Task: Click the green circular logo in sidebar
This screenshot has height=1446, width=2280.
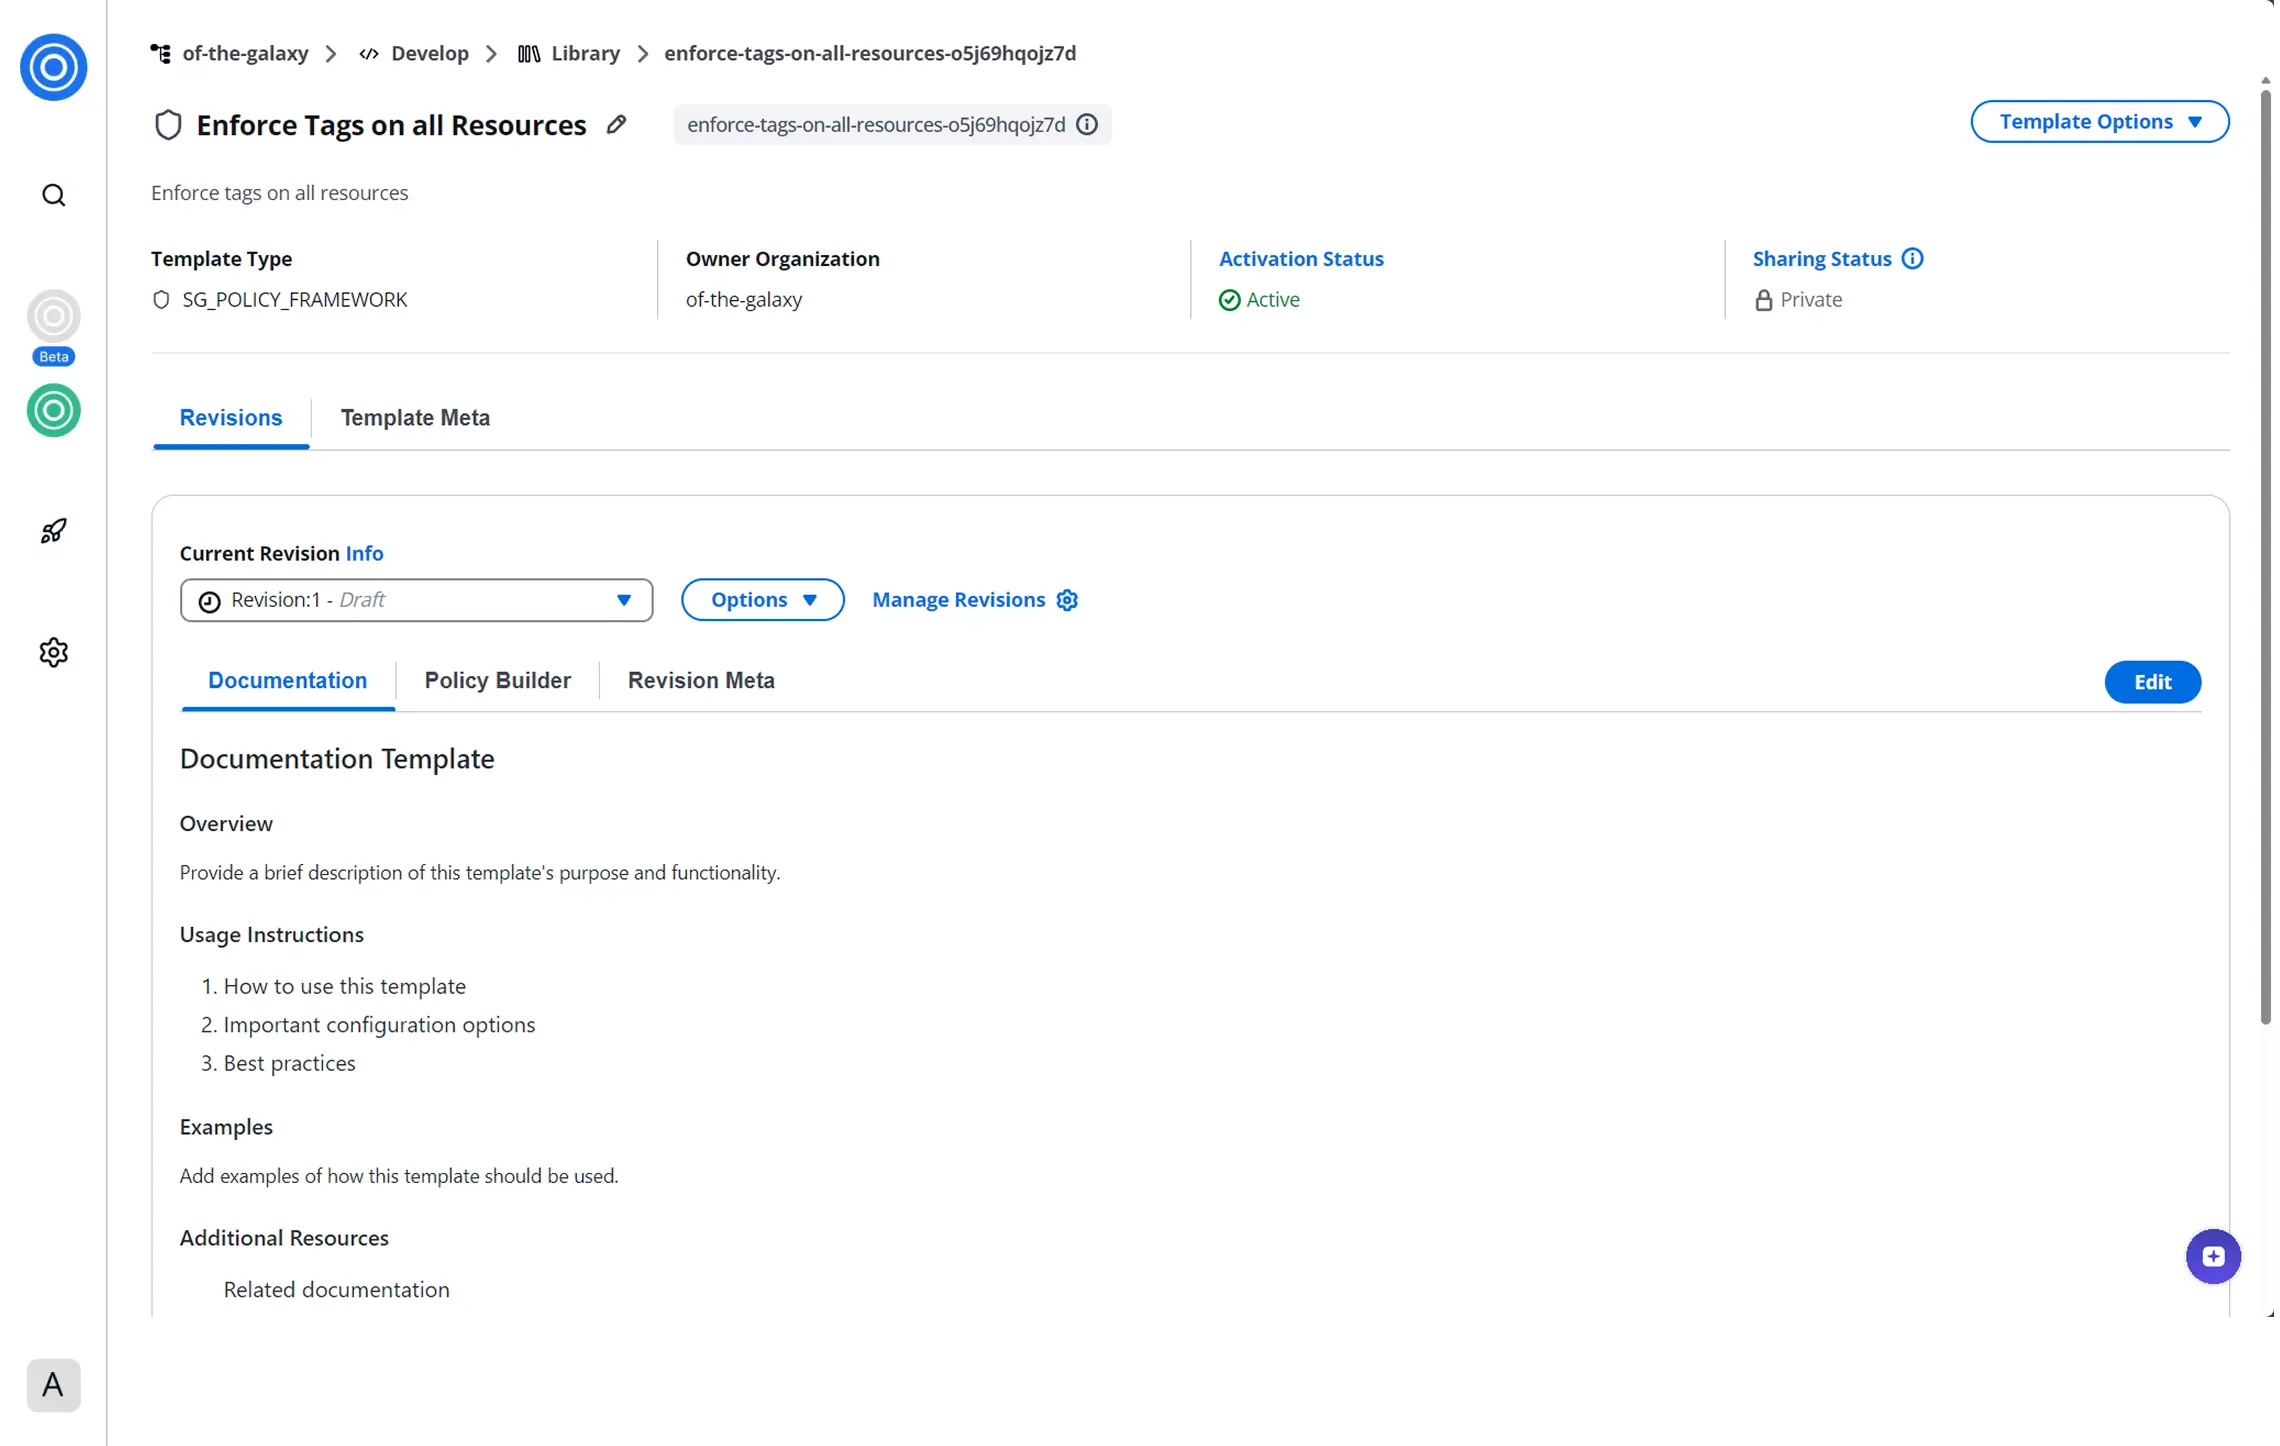Action: 54,410
